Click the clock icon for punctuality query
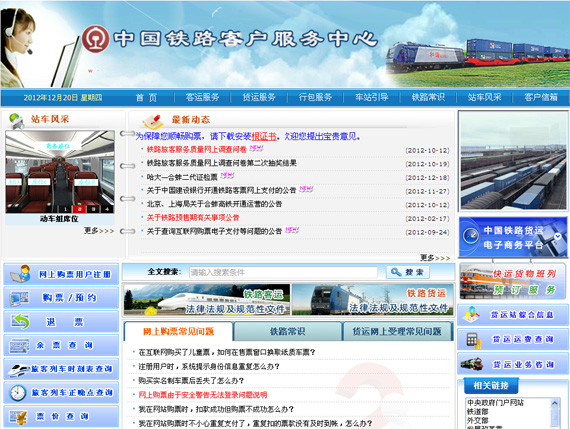The width and height of the screenshot is (570, 429). (17, 393)
